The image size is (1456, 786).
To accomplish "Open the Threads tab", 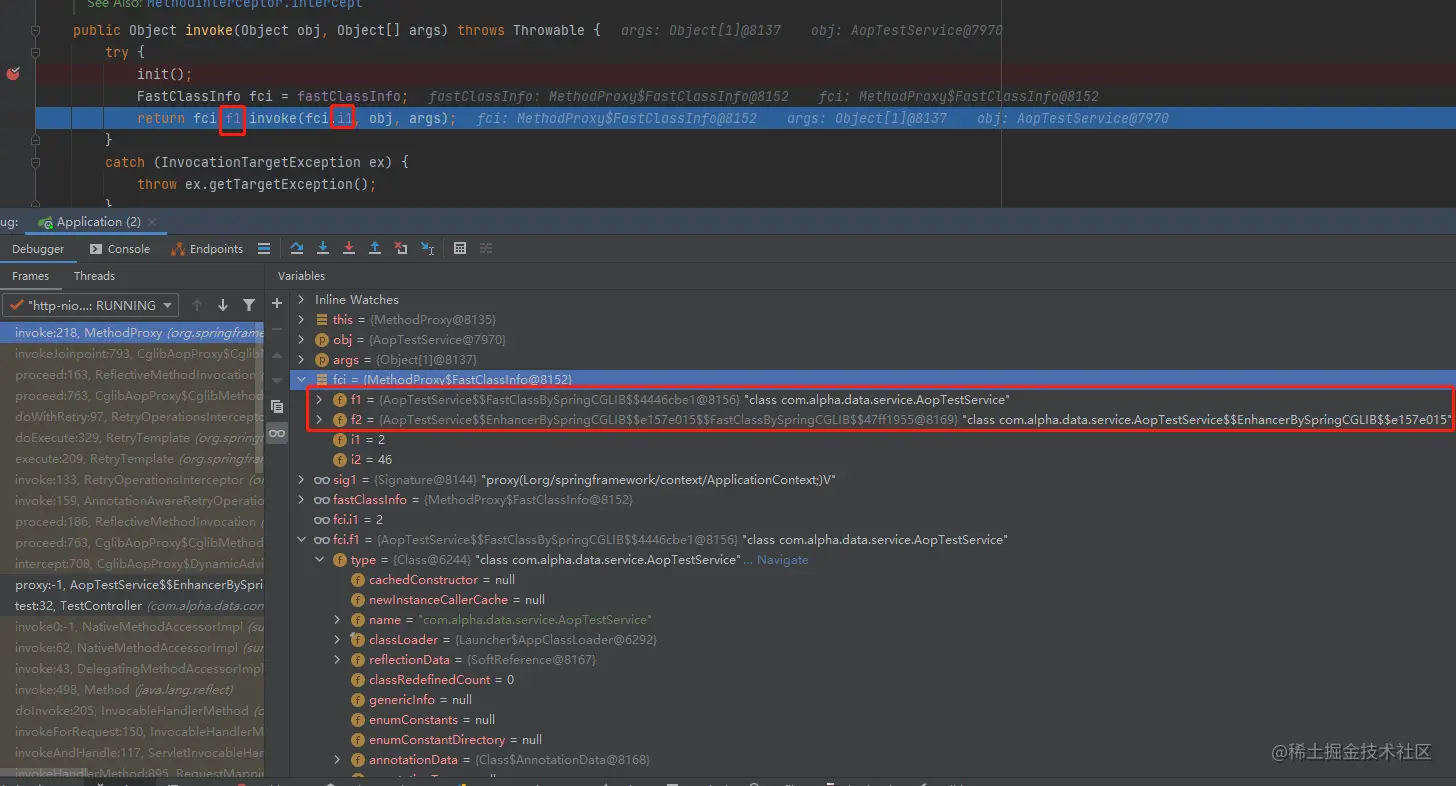I will [x=94, y=276].
